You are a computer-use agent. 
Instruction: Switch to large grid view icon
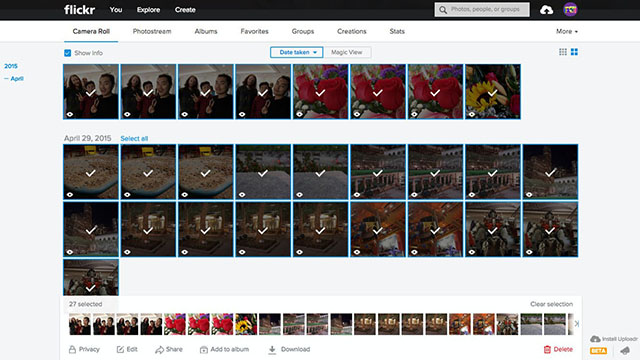pos(574,52)
